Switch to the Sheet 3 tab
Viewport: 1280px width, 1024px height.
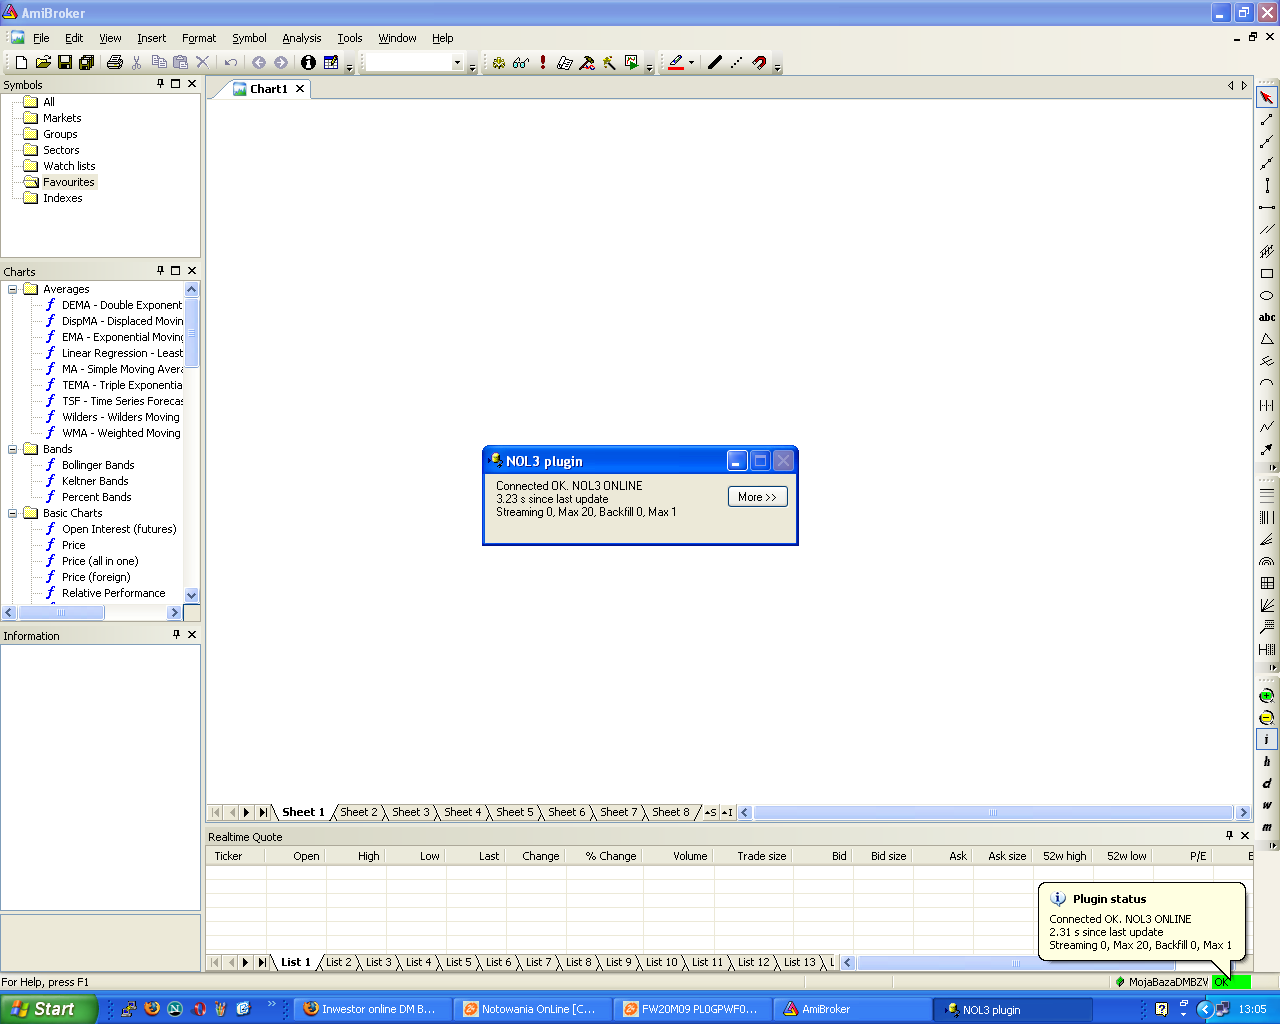click(x=410, y=812)
